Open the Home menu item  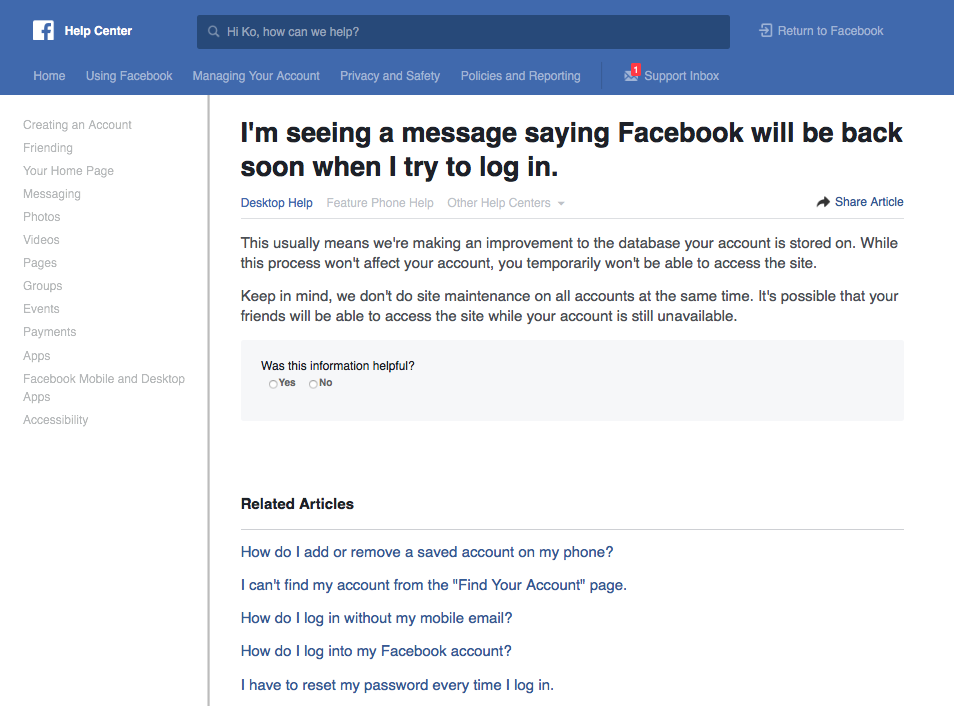tap(49, 76)
